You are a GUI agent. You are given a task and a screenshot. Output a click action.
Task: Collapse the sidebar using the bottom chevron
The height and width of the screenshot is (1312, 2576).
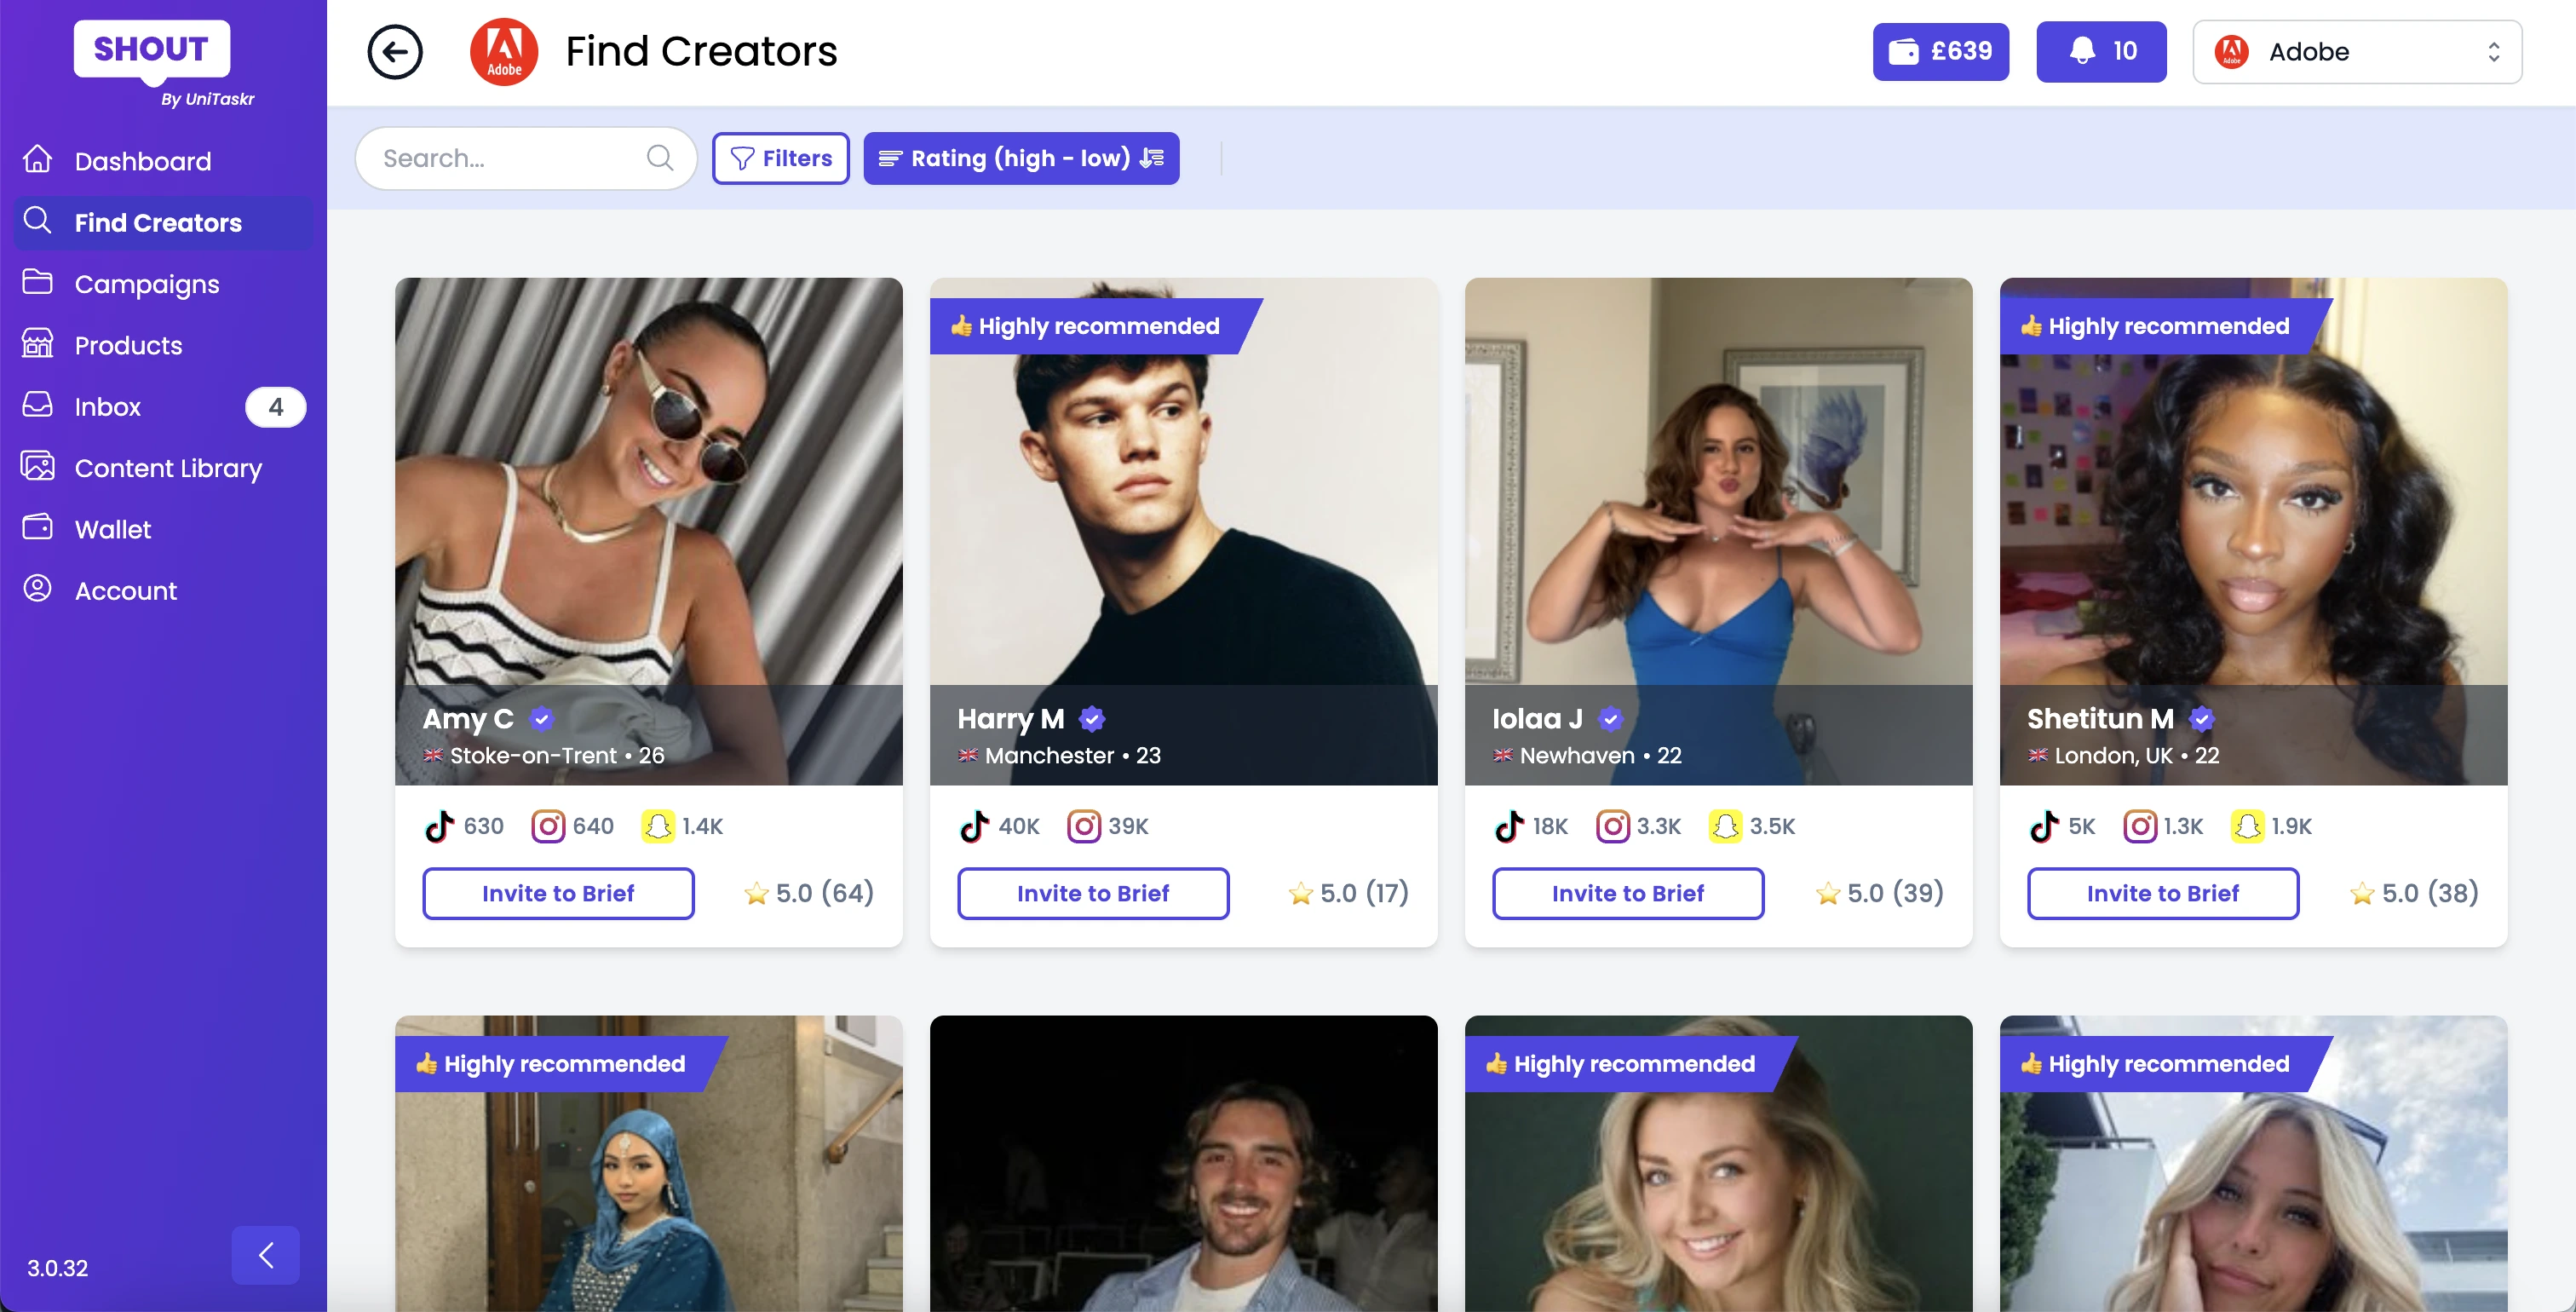tap(265, 1255)
